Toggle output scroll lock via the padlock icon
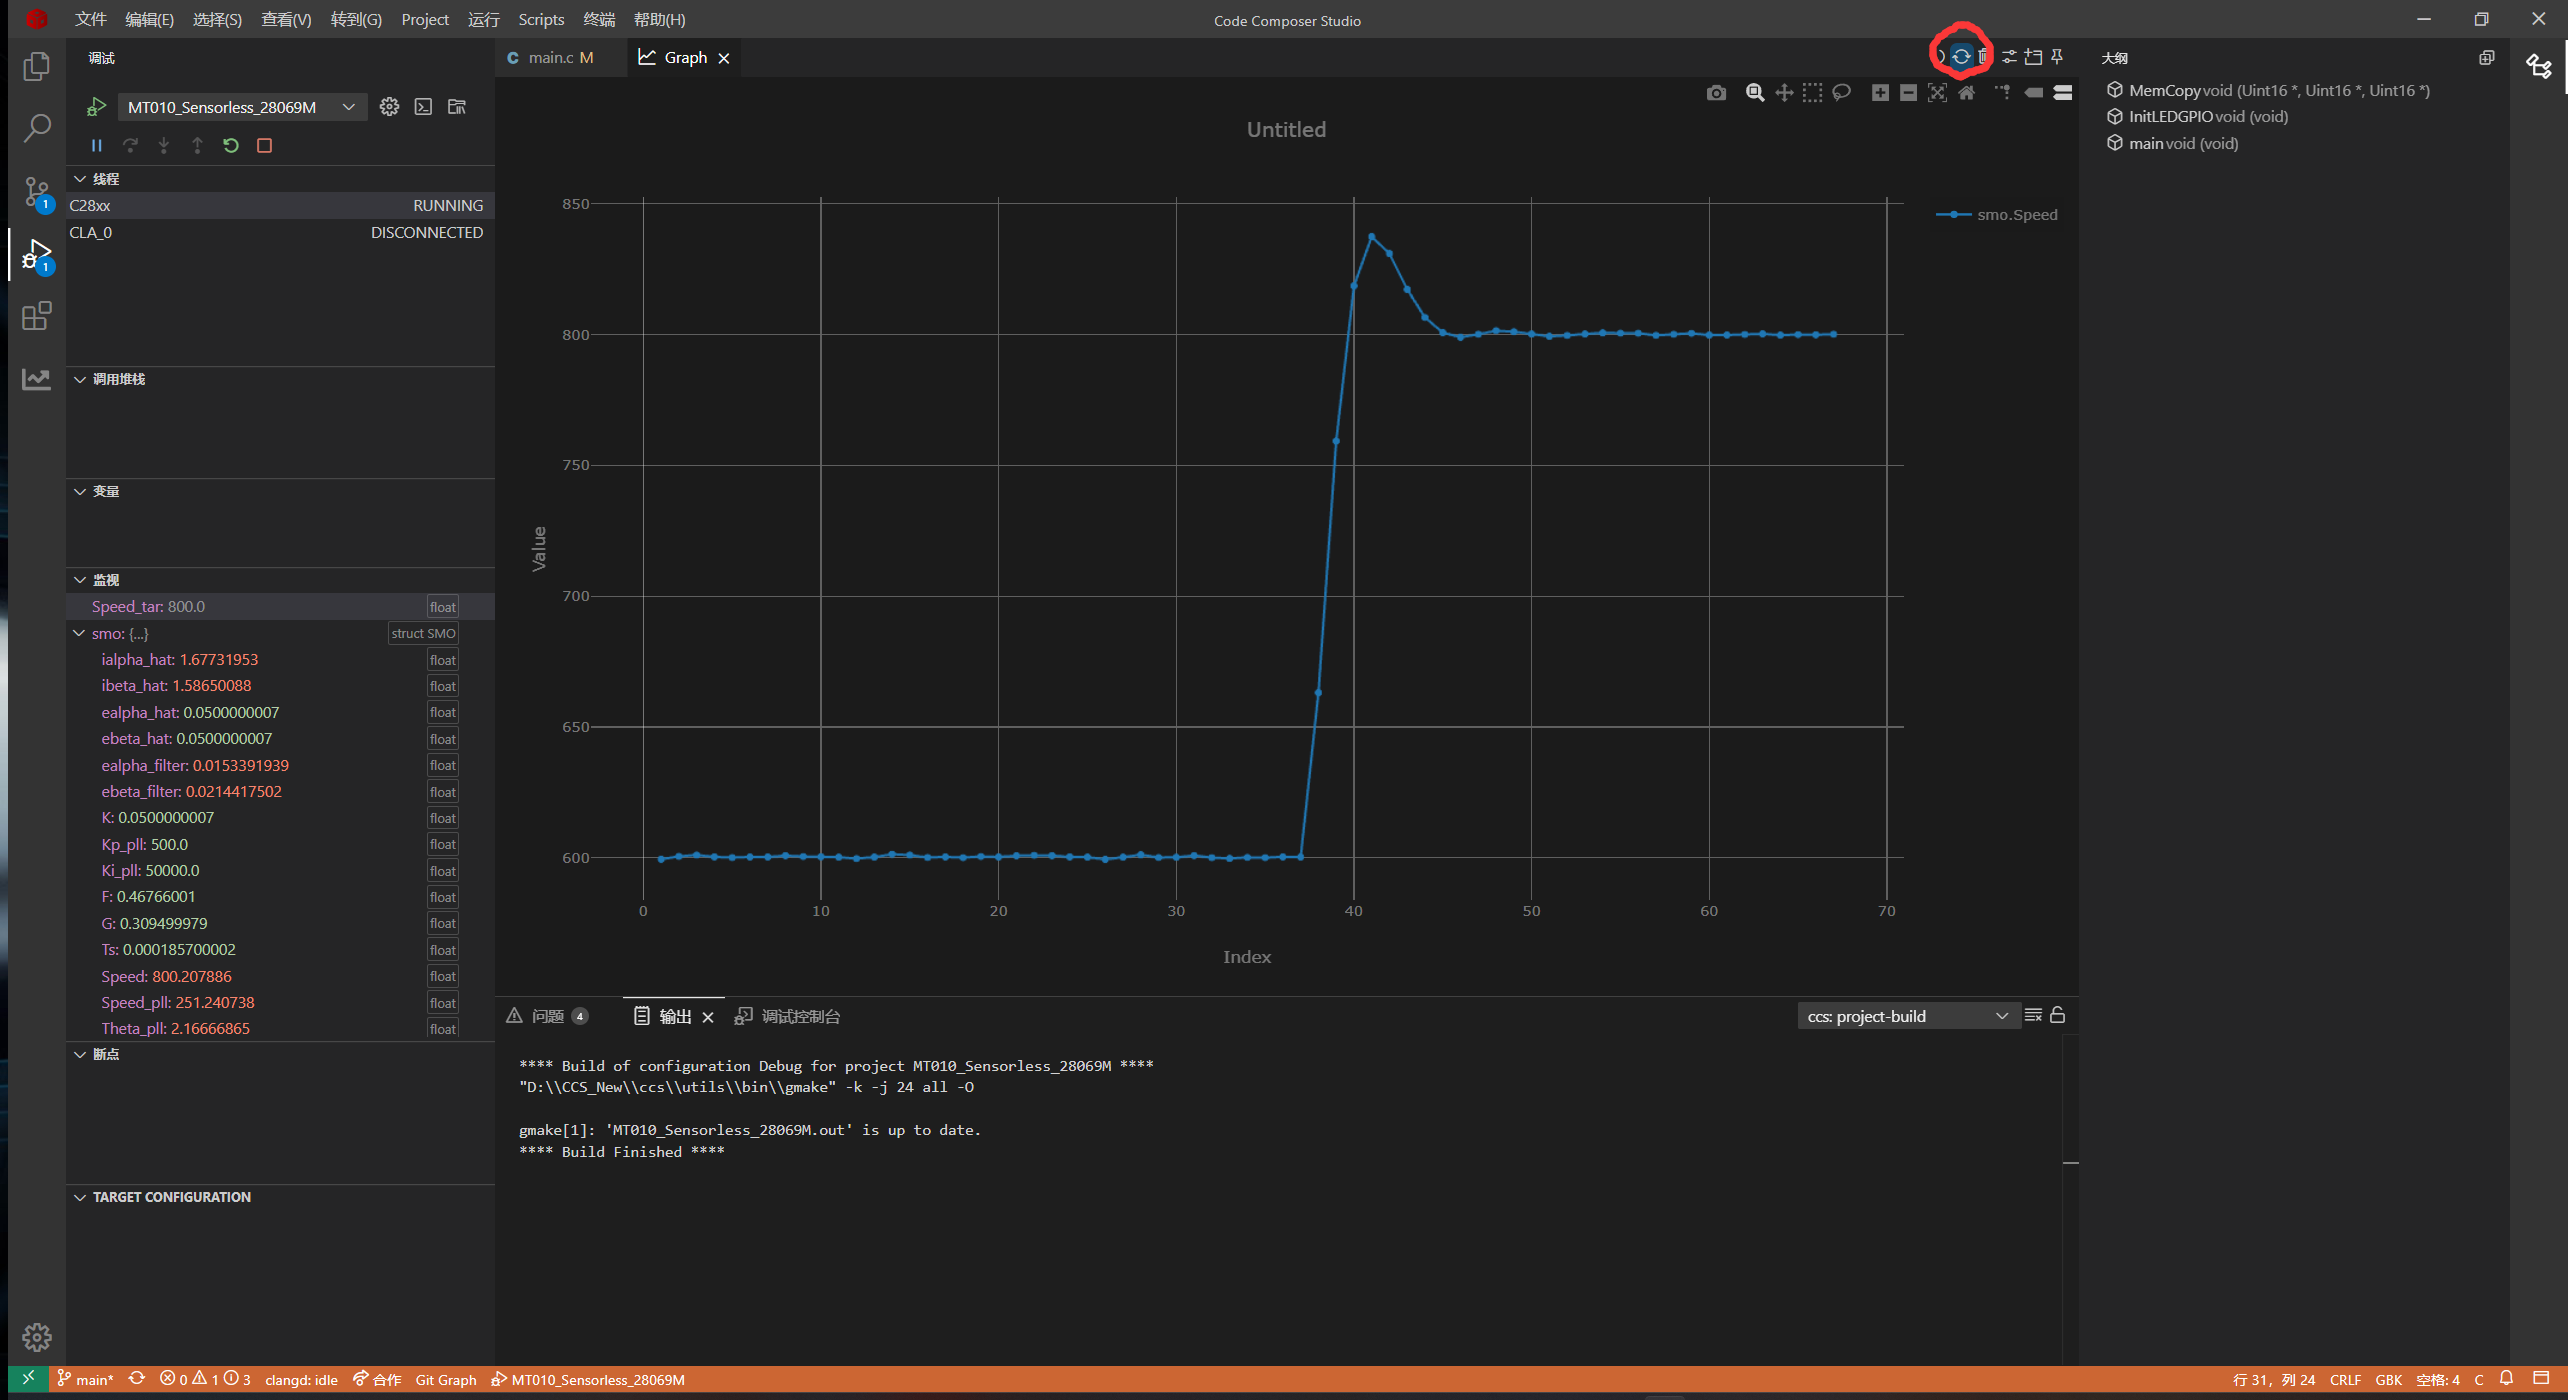2568x1400 pixels. click(2057, 1016)
